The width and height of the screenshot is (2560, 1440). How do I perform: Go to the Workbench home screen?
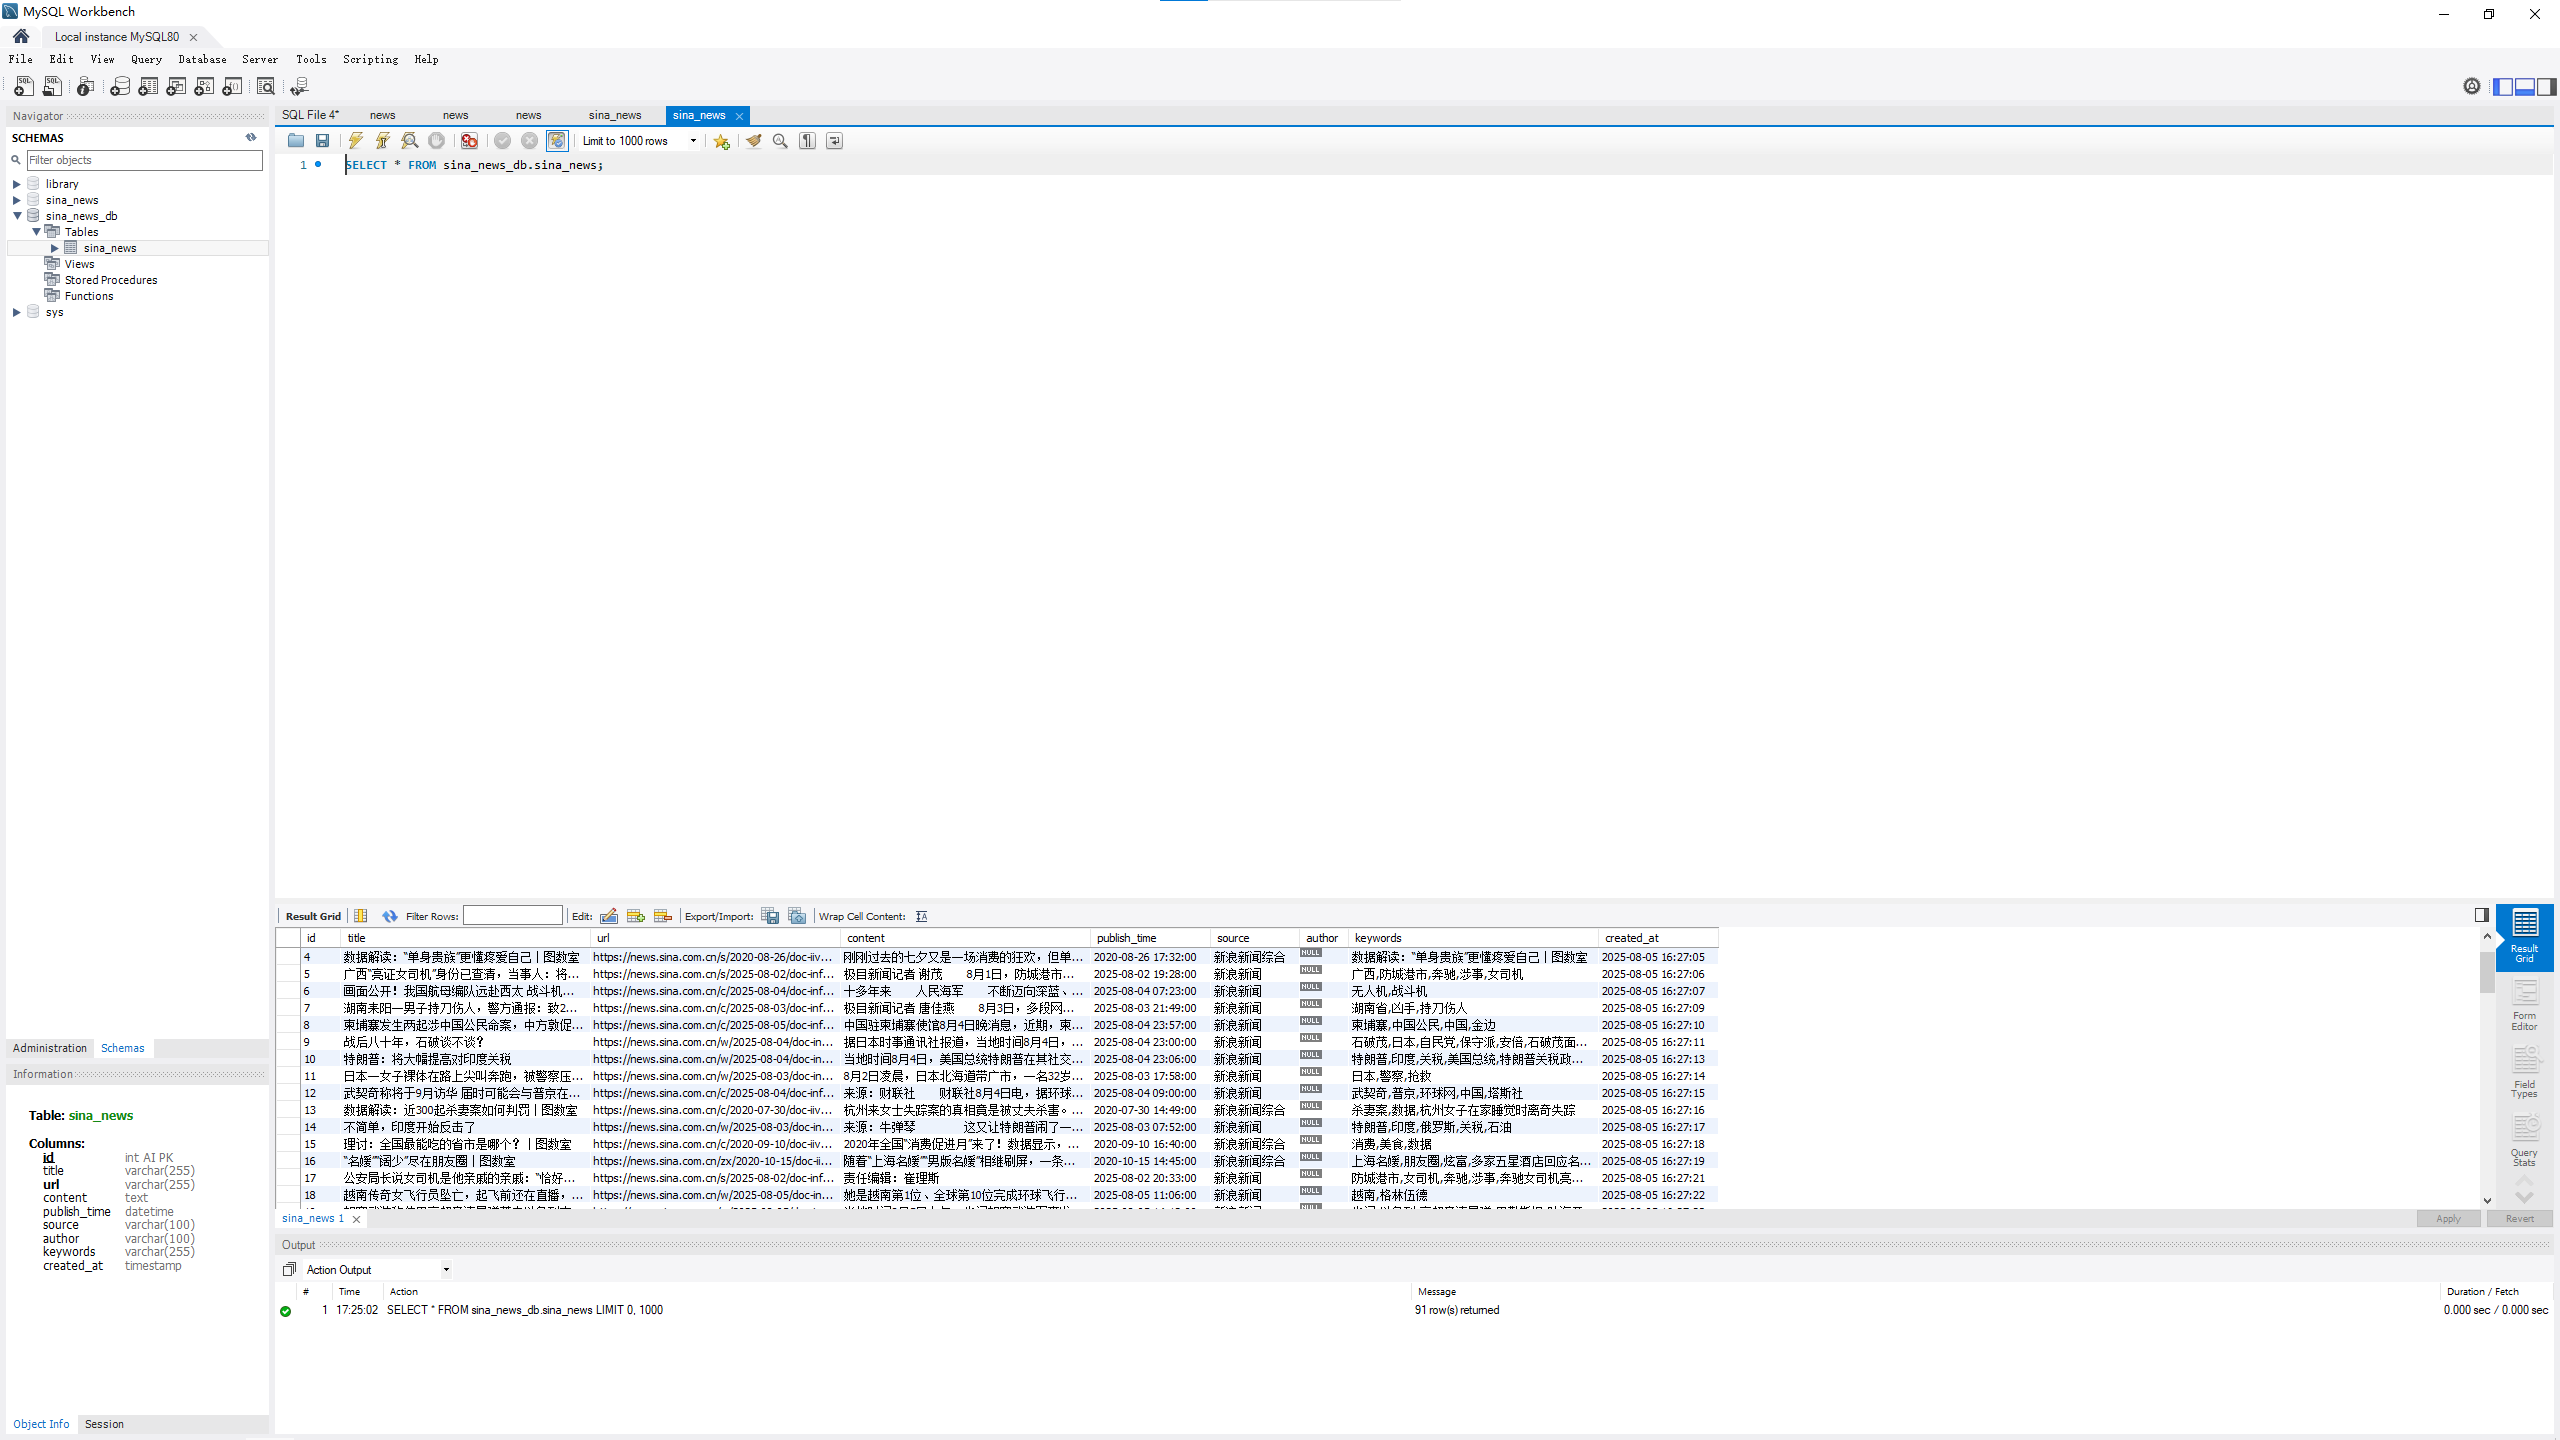coord(21,36)
